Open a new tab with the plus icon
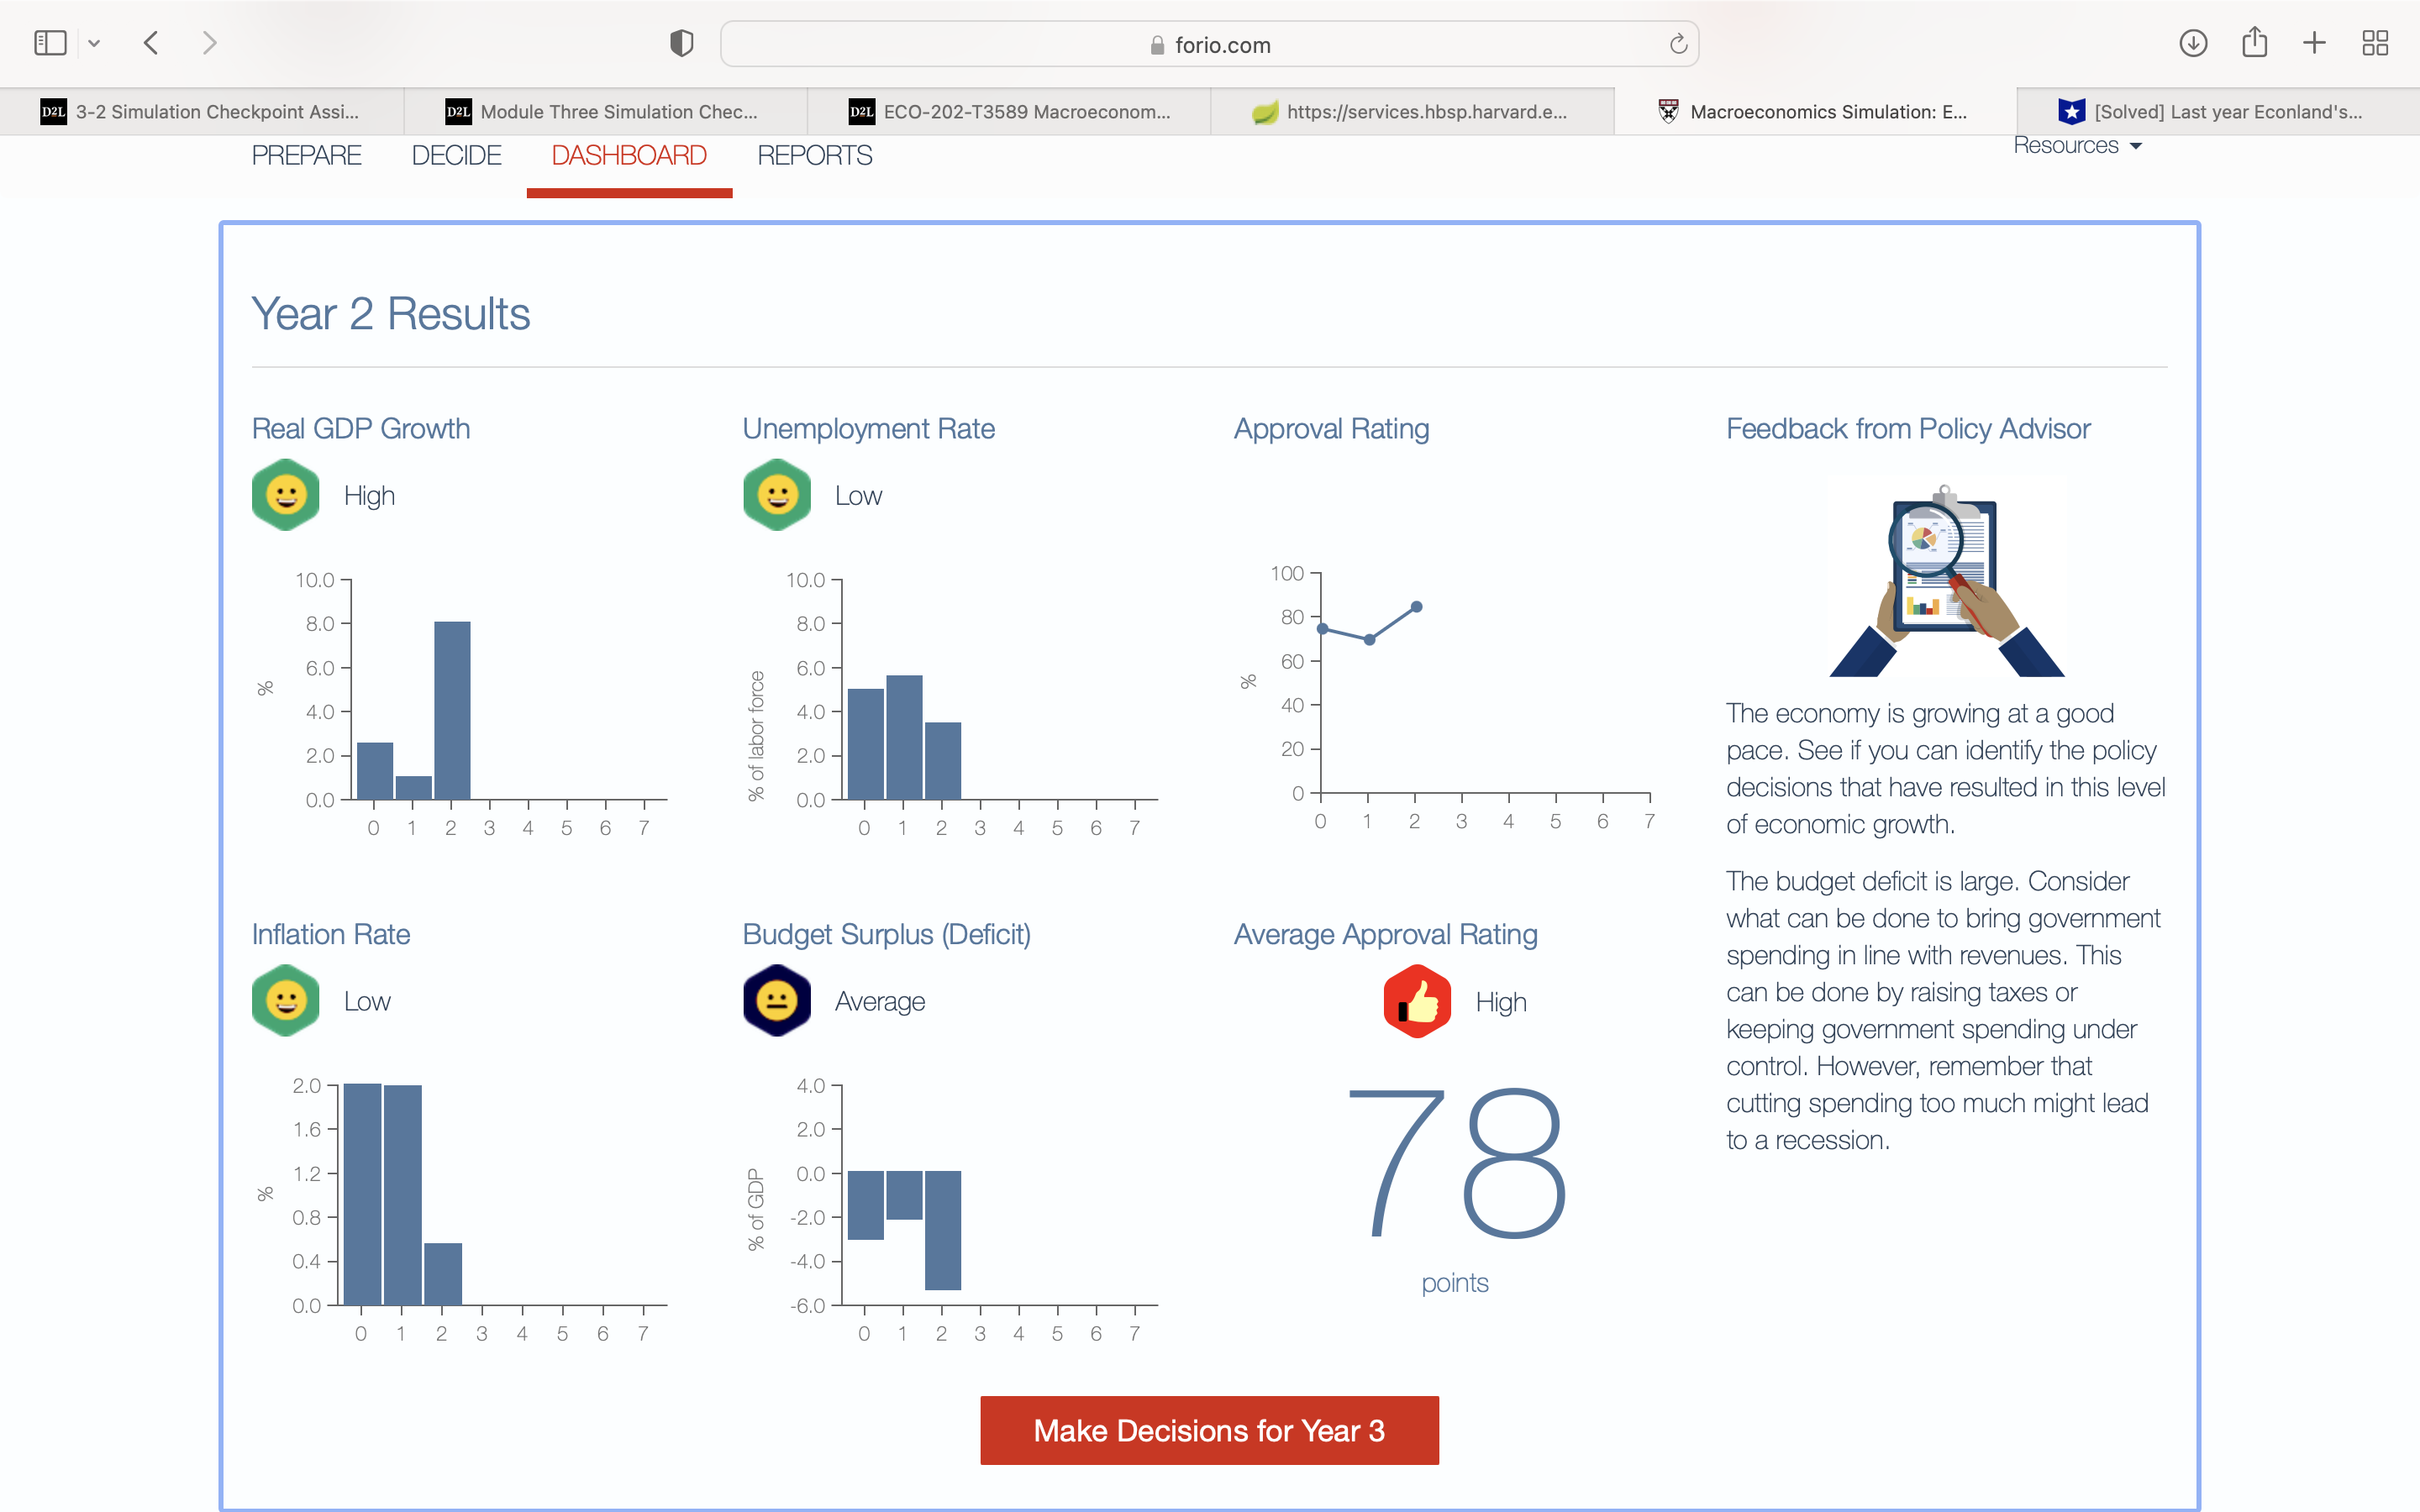 click(x=2314, y=43)
